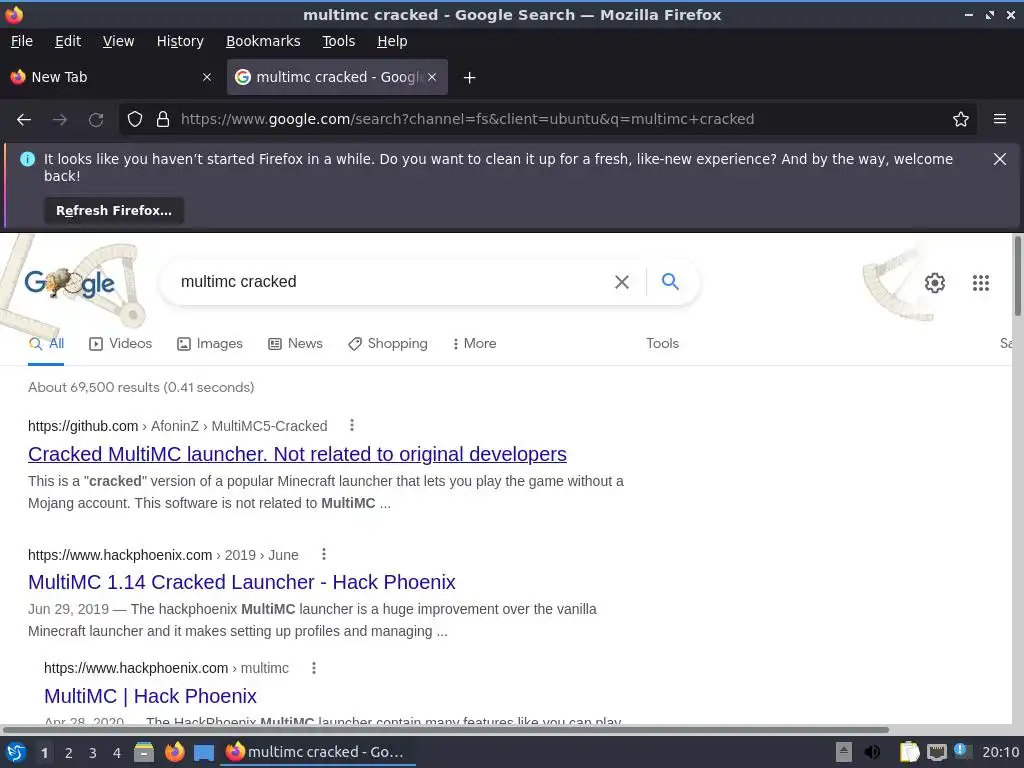Dismiss the Firefox refresh notification bar
This screenshot has width=1024, height=768.
999,159
